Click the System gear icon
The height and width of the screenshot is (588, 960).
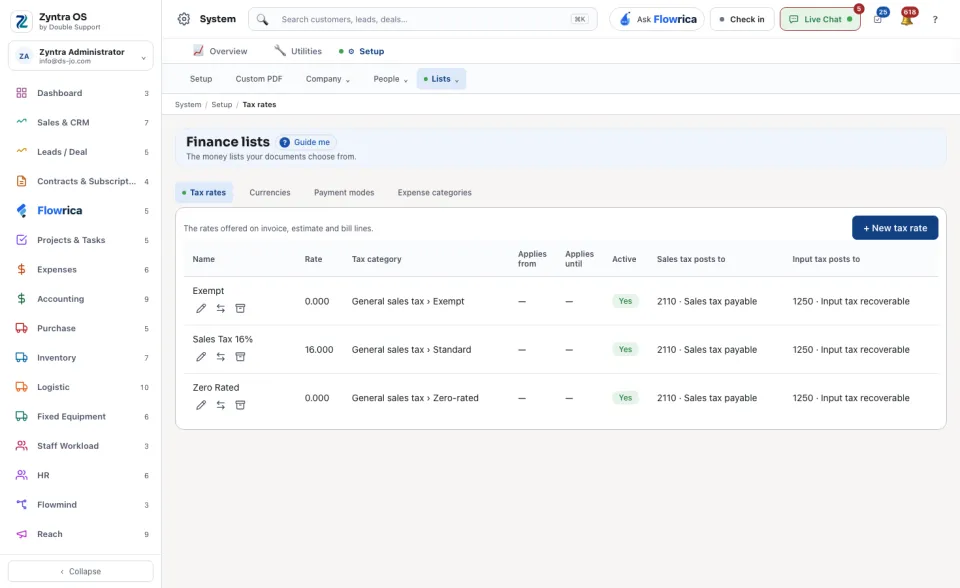[x=184, y=19]
